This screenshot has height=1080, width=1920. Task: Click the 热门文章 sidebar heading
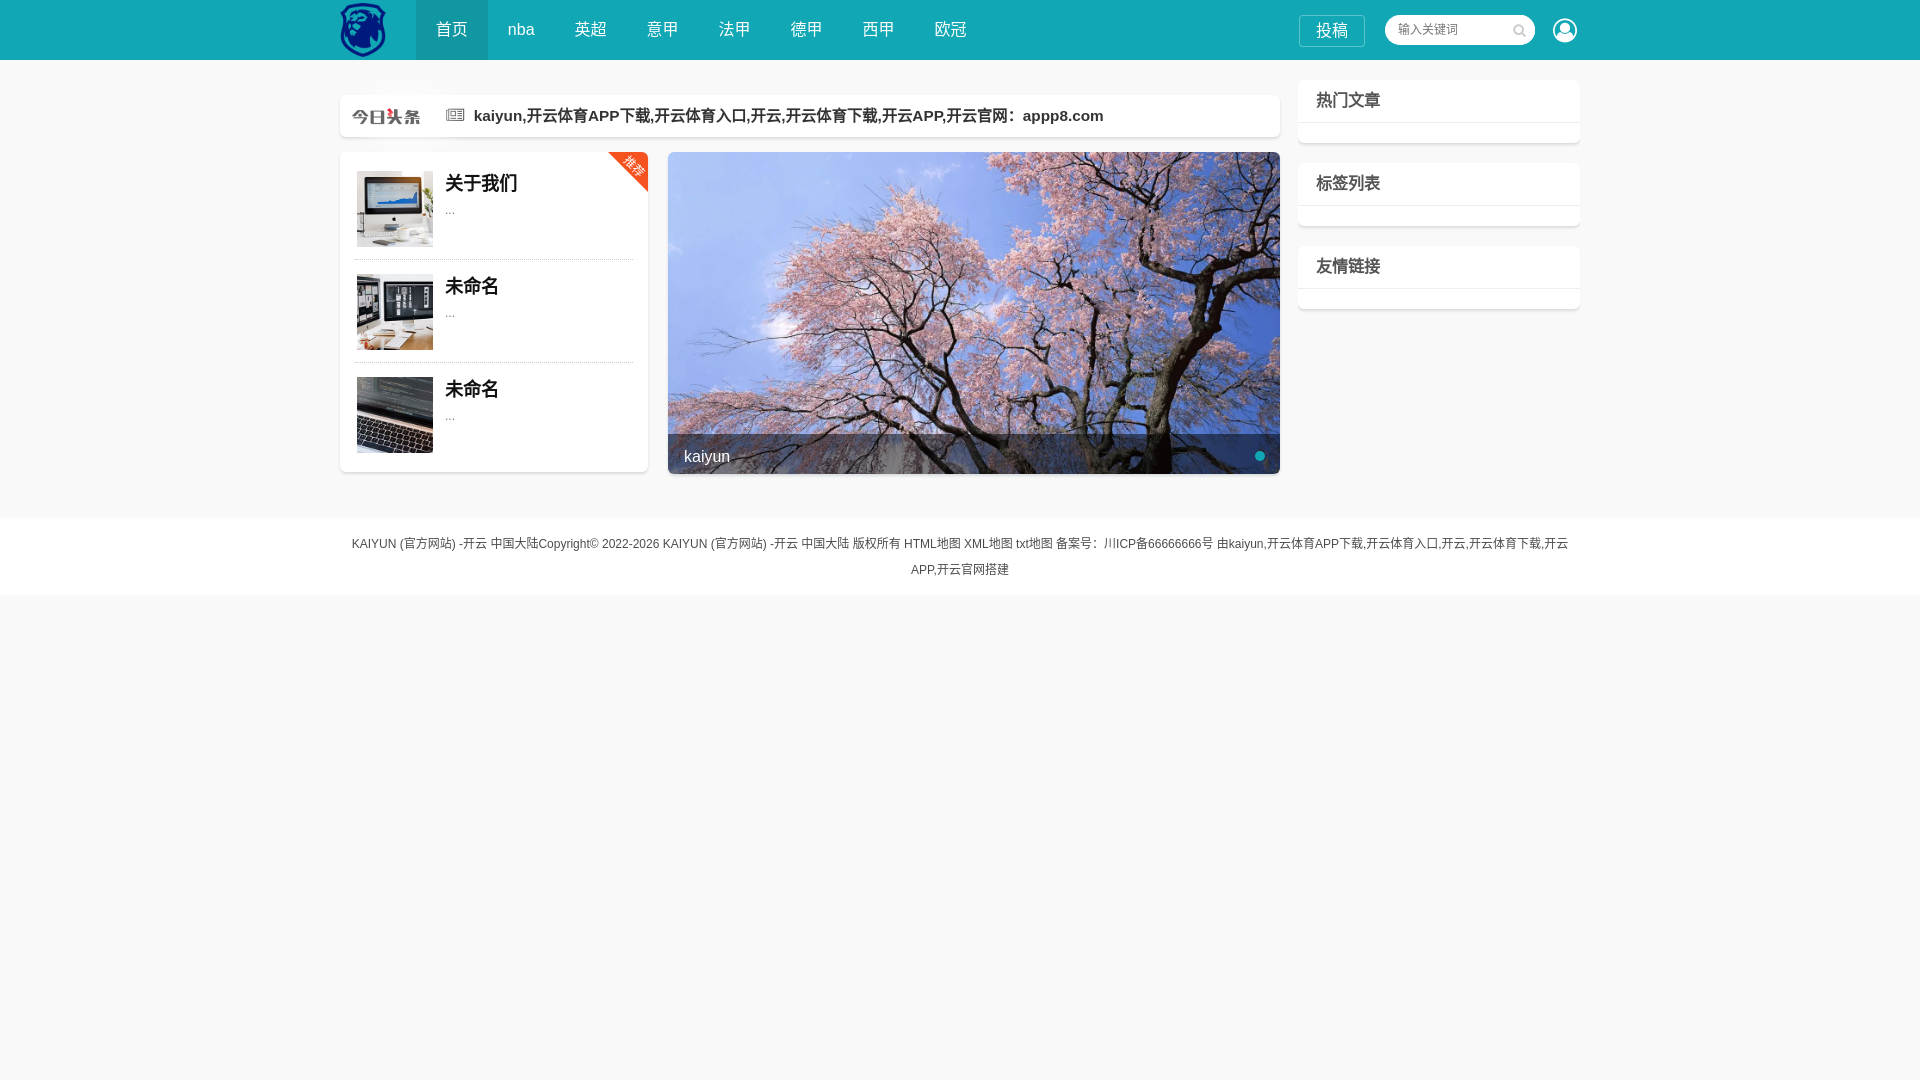[x=1348, y=100]
